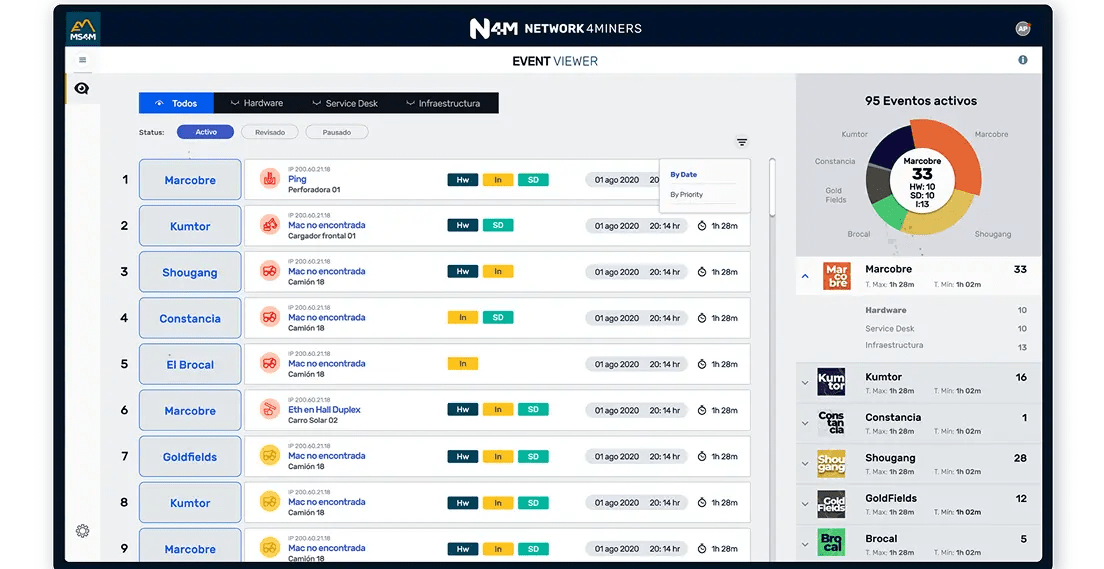The width and height of the screenshot is (1104, 569).
Task: Click the N4M Network4Miners logo
Action: pos(556,28)
